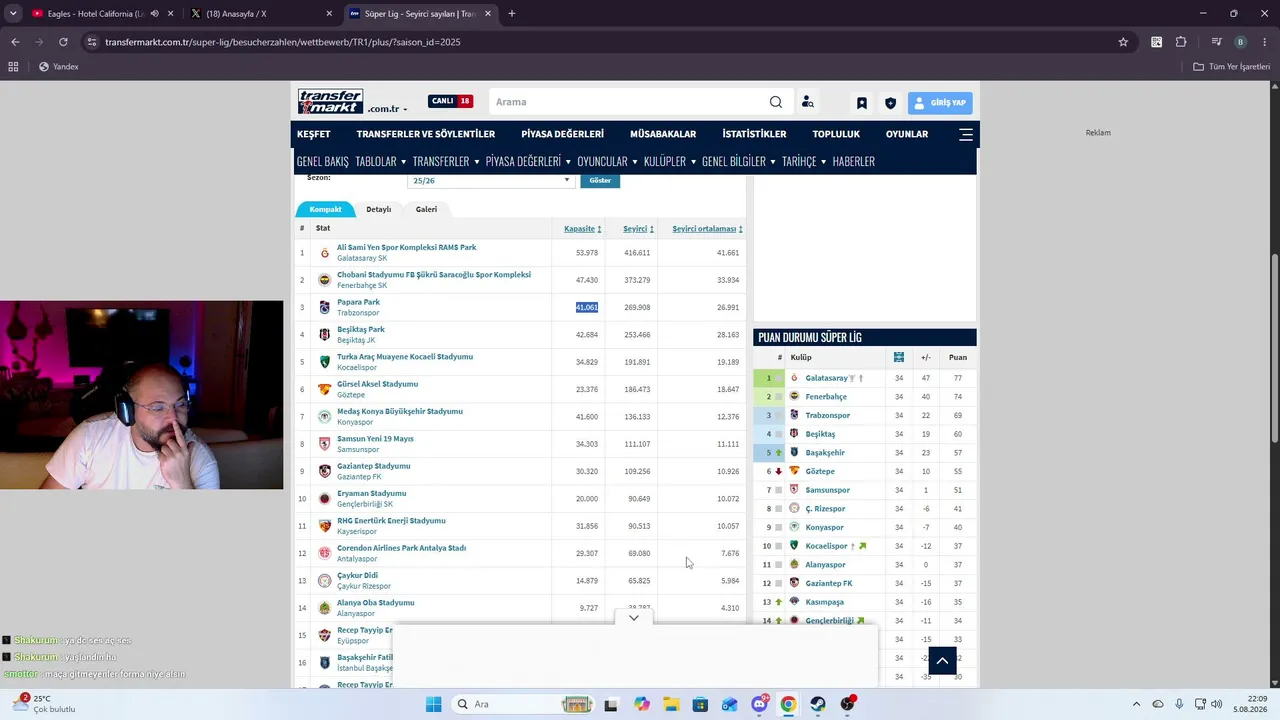The image size is (1280, 720).
Task: Open the apps grid in bookmarks bar
Action: click(13, 67)
